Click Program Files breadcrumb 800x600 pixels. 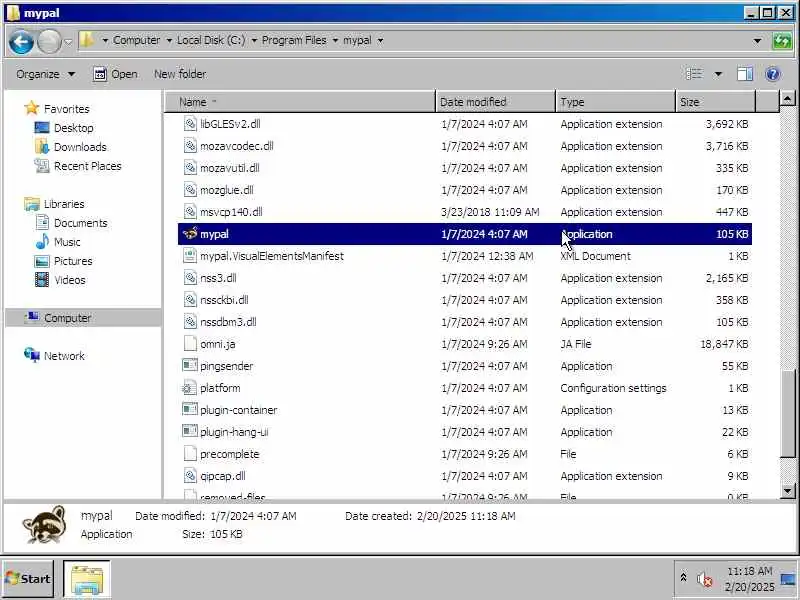coord(294,40)
